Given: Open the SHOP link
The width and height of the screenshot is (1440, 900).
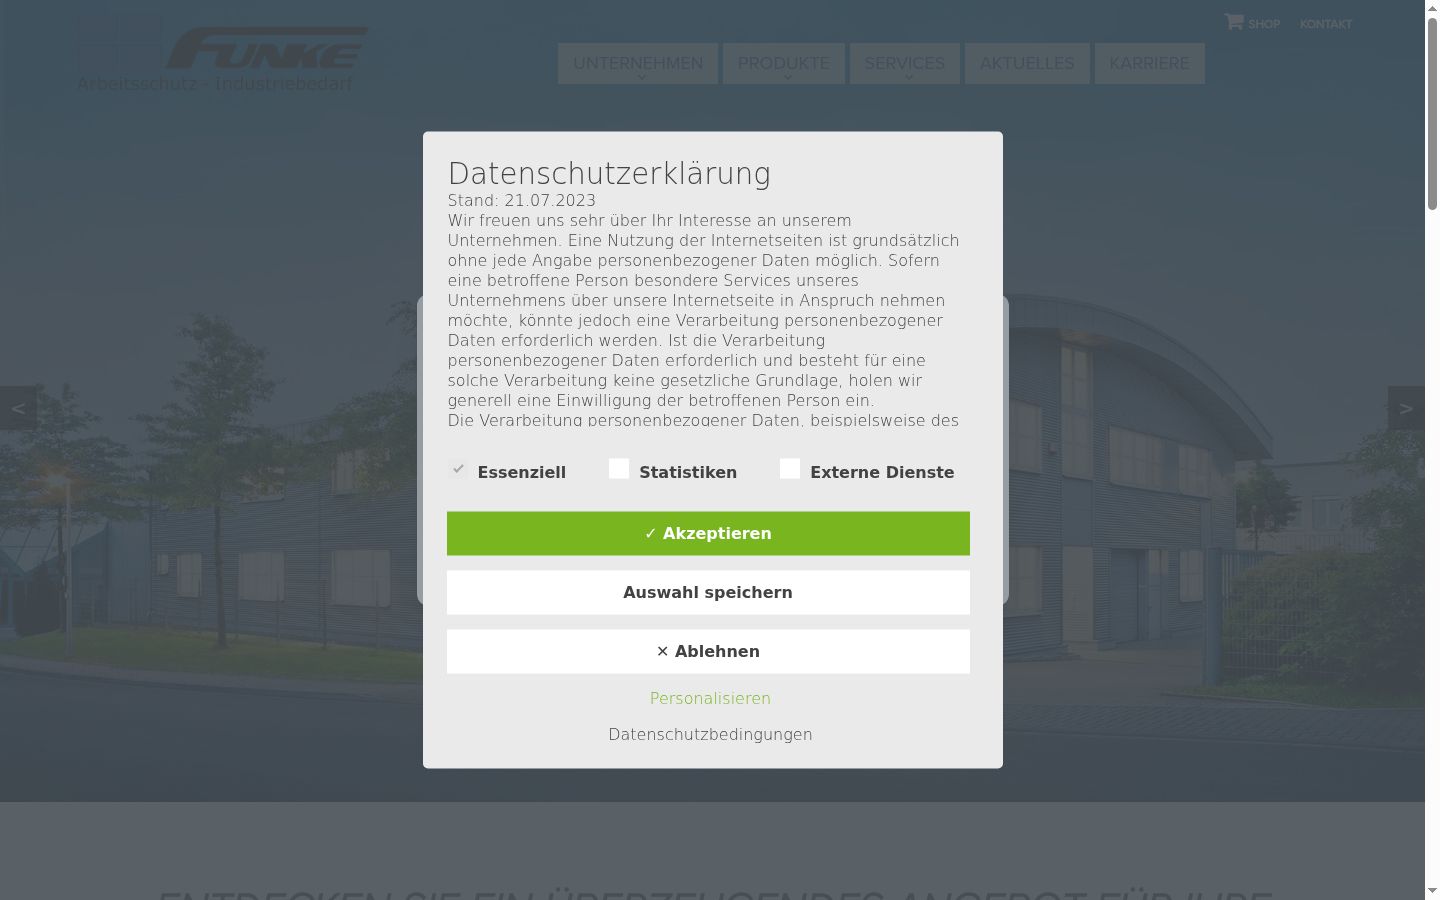Looking at the screenshot, I should (x=1264, y=24).
